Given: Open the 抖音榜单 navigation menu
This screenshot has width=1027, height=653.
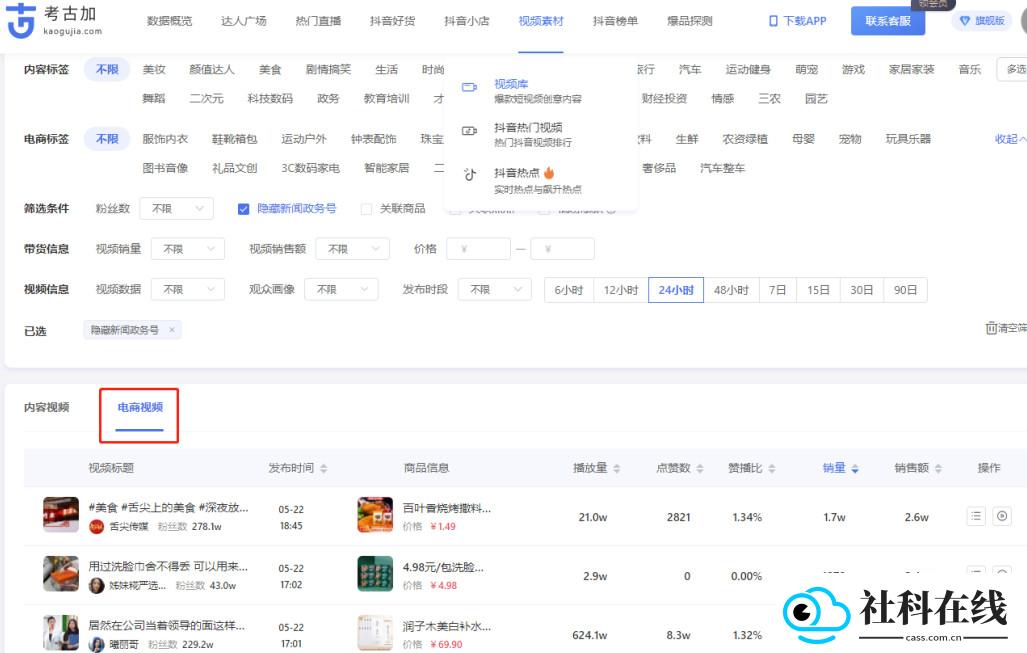Looking at the screenshot, I should click(615, 21).
